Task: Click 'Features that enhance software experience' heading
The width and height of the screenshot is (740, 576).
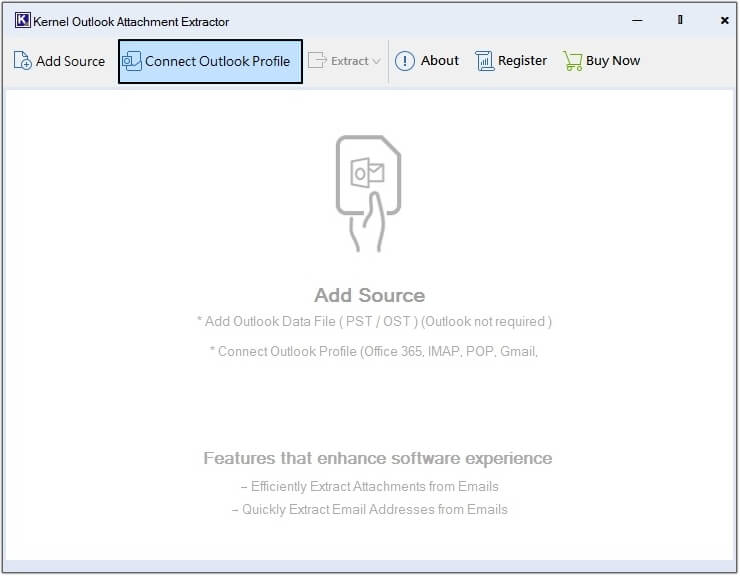Action: [378, 458]
